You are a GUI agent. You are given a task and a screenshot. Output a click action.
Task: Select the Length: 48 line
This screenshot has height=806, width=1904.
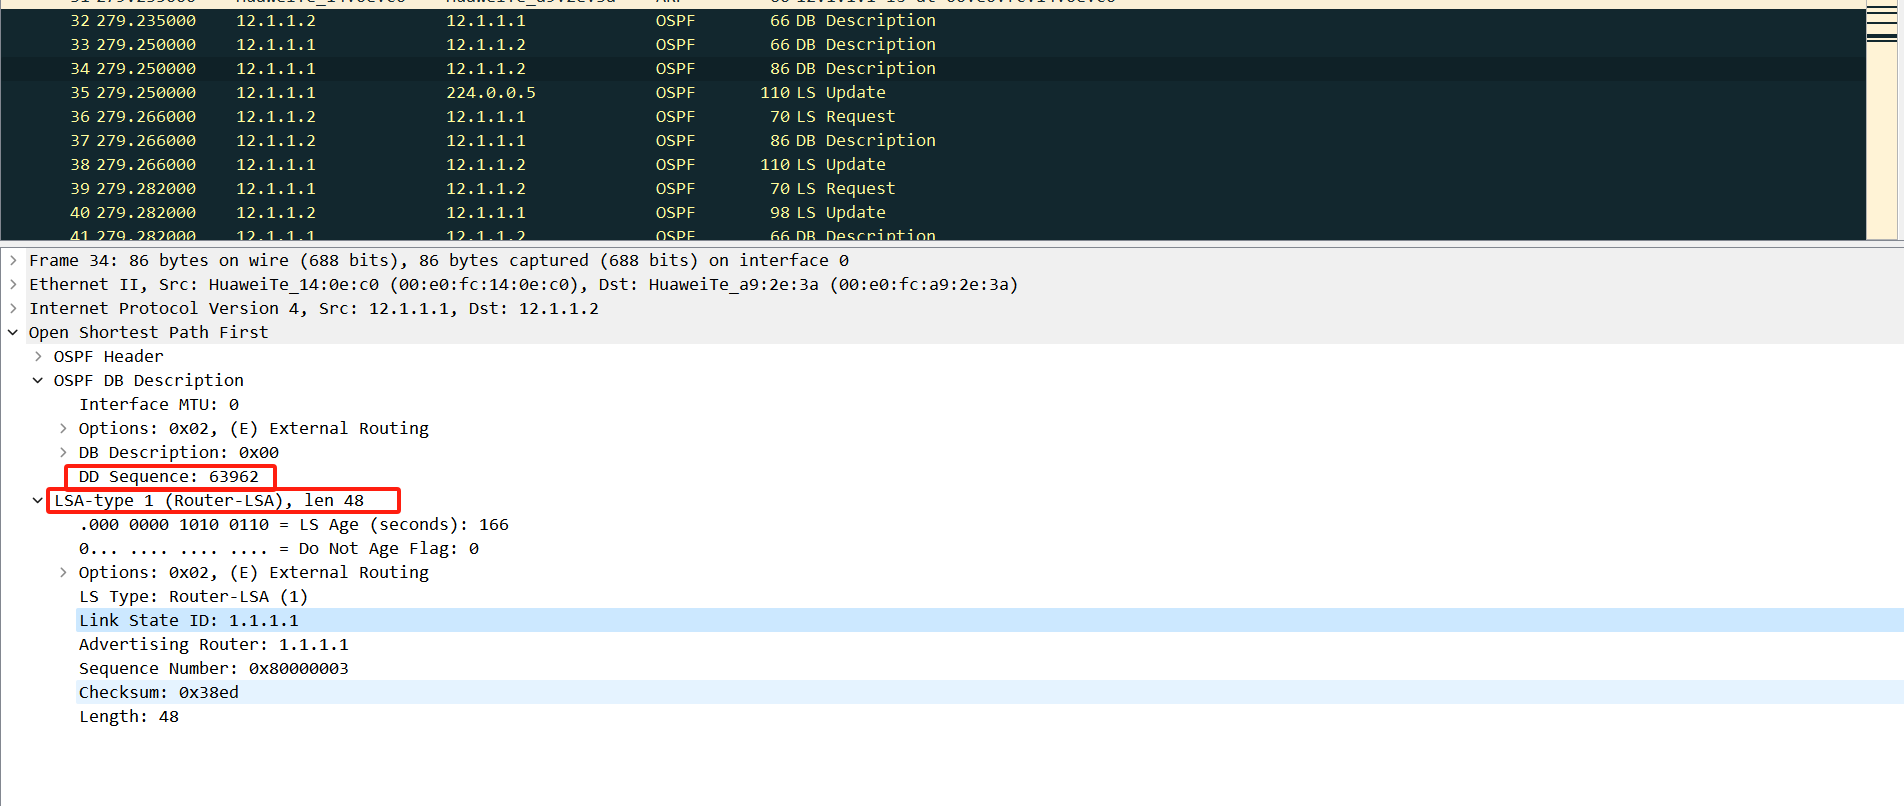click(x=129, y=716)
